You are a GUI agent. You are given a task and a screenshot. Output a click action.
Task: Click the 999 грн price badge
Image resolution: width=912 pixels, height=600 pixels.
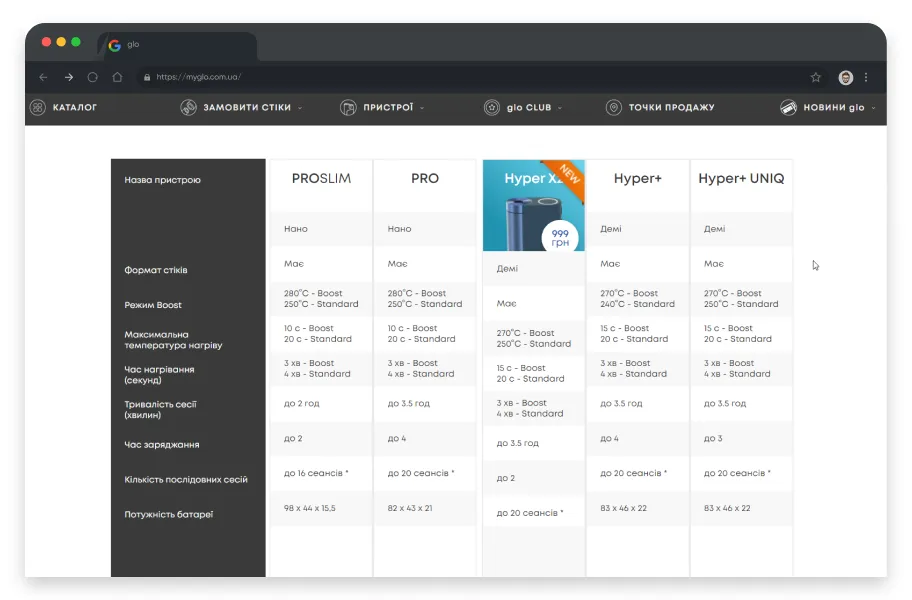tap(560, 237)
